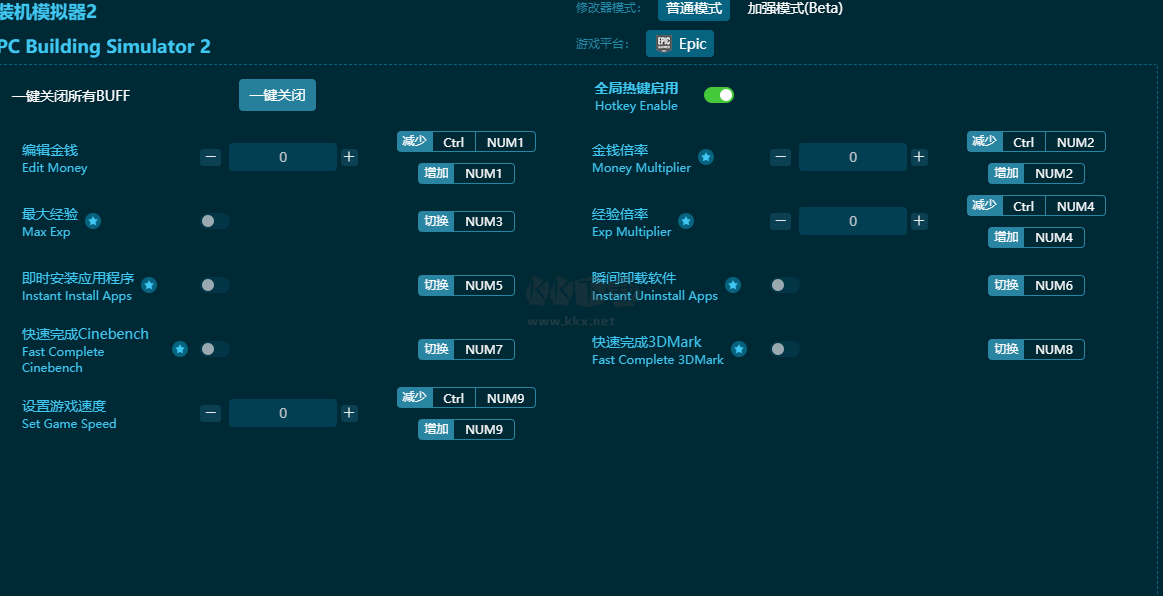This screenshot has height=596, width=1163.
Task: Switch on Fast Complete 3DMark
Action: (785, 349)
